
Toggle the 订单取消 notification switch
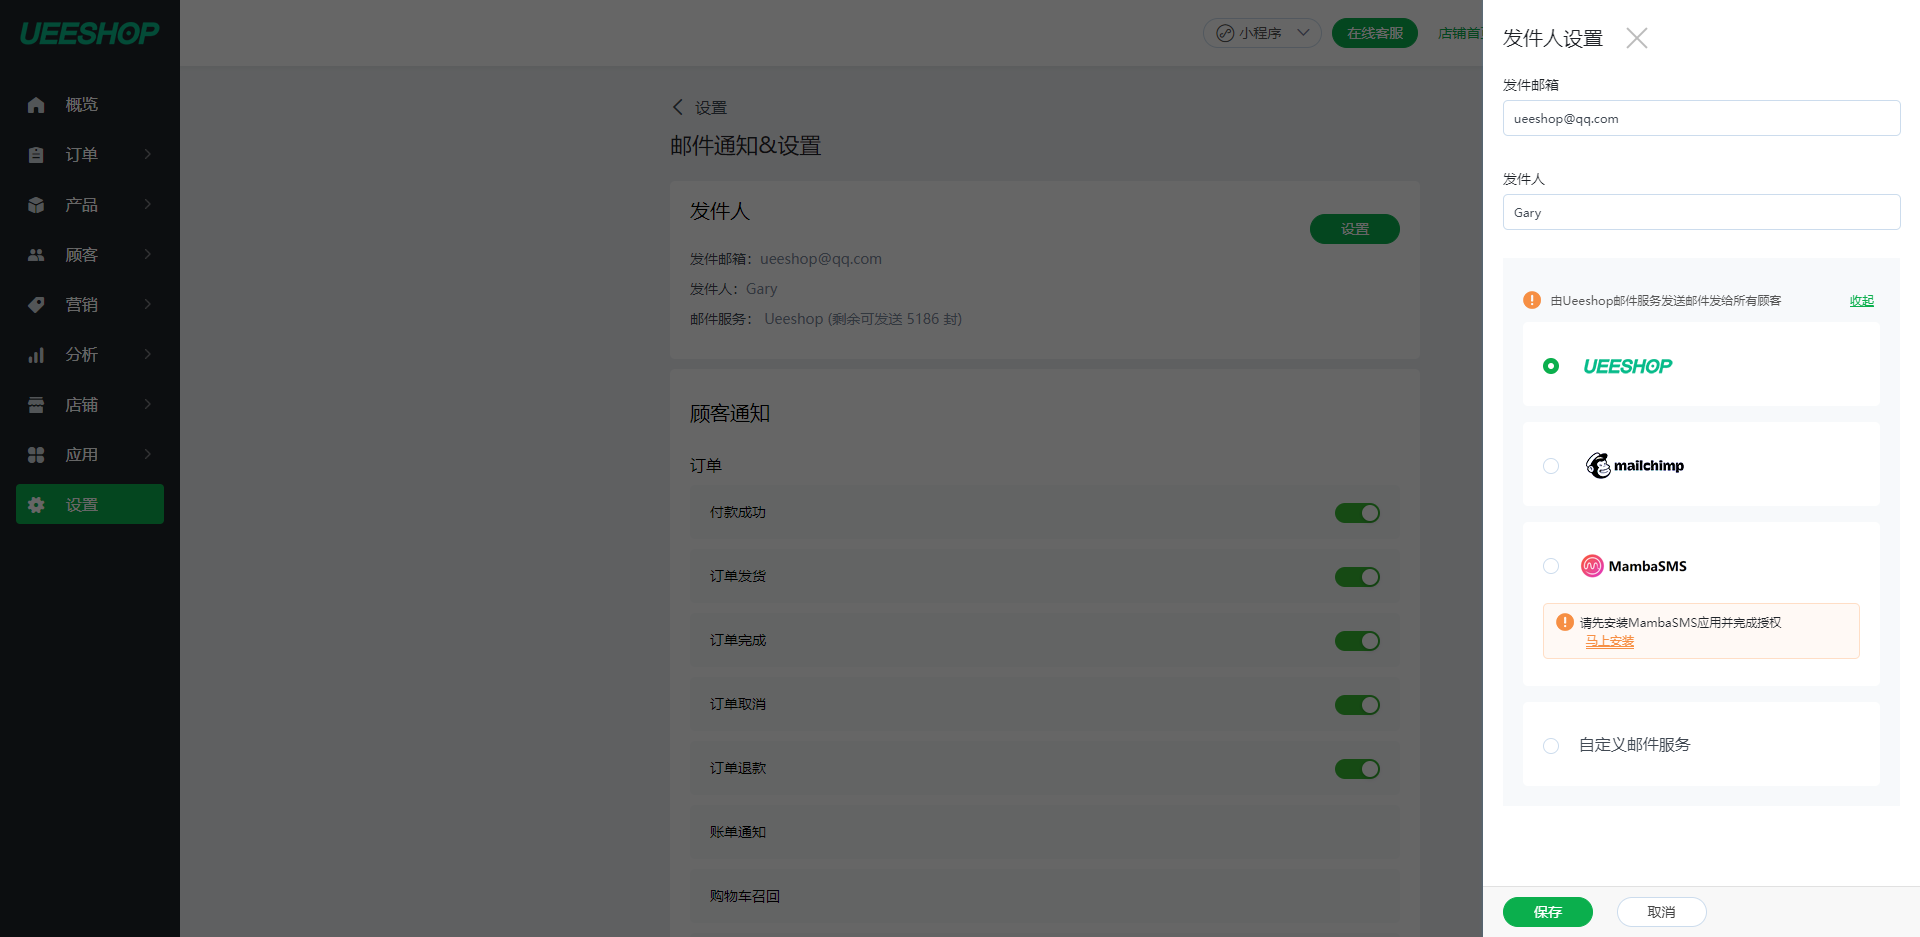(x=1357, y=705)
